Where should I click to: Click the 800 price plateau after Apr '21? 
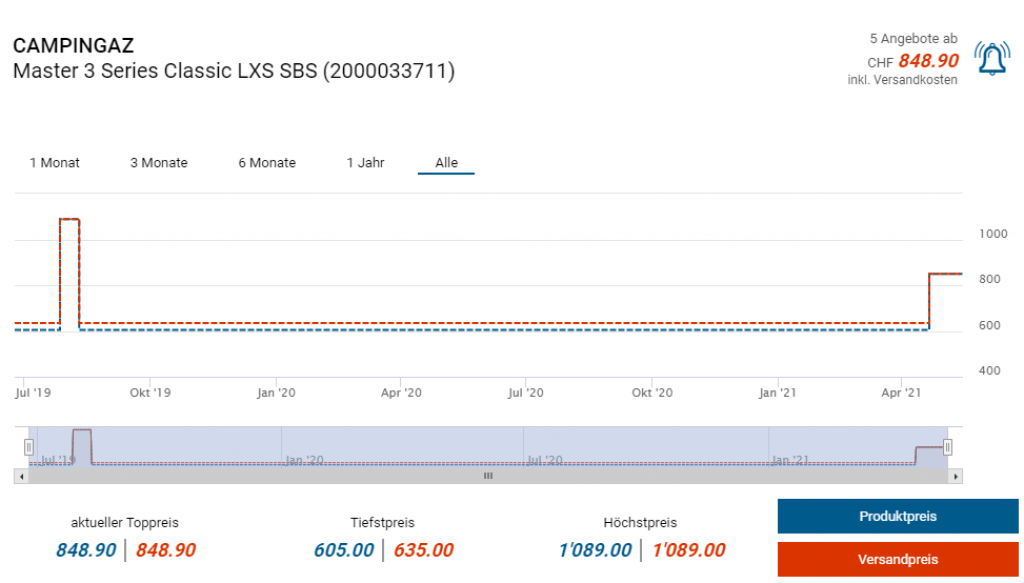point(945,273)
